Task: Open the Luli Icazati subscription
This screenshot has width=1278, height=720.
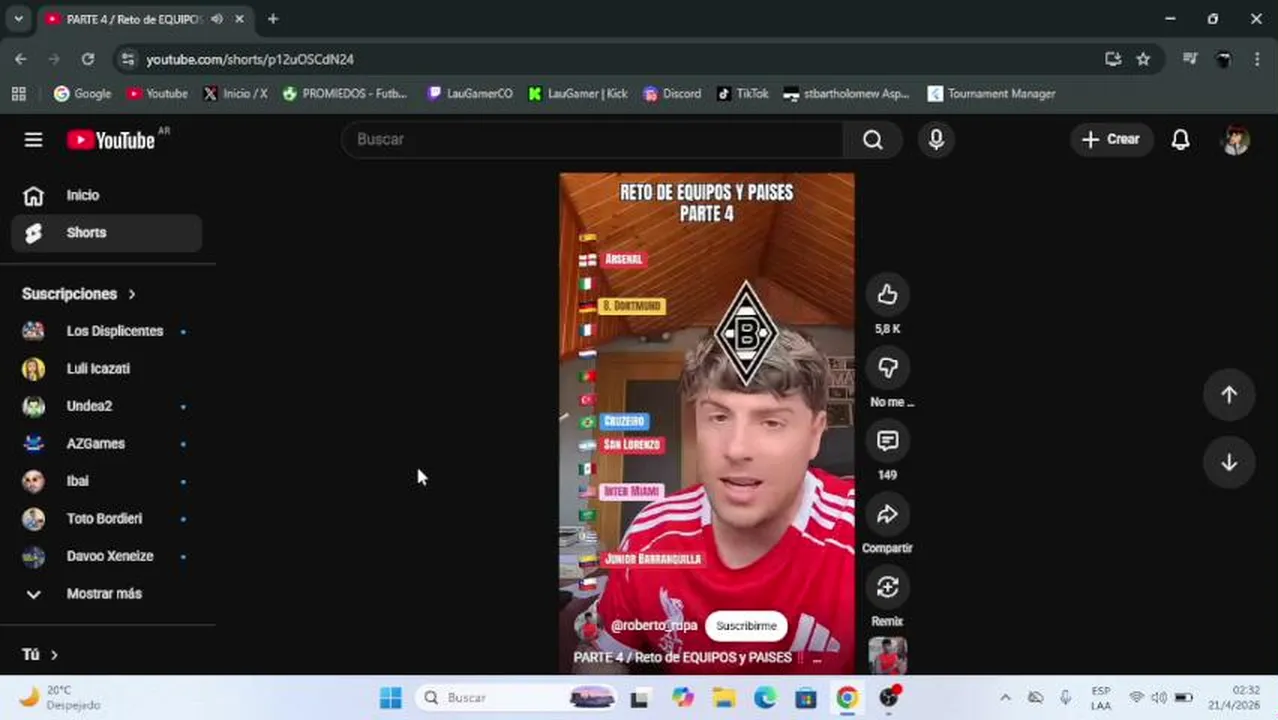Action: coord(107,368)
